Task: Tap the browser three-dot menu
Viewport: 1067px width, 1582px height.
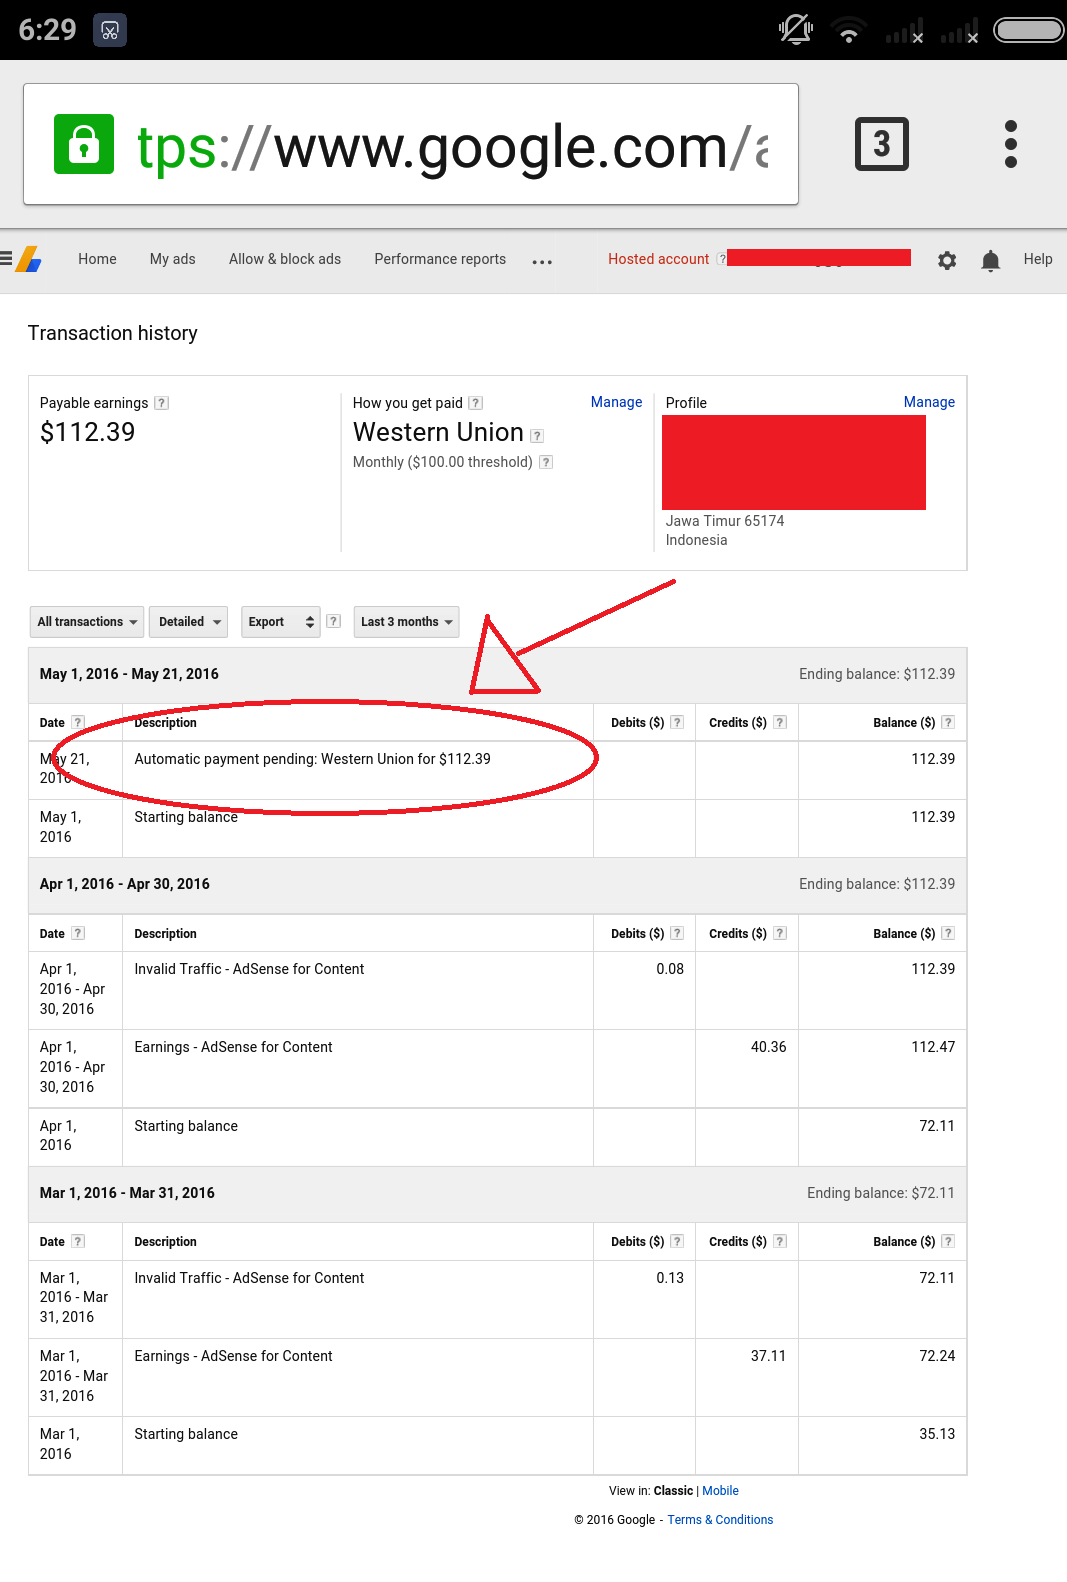Action: 1011,144
